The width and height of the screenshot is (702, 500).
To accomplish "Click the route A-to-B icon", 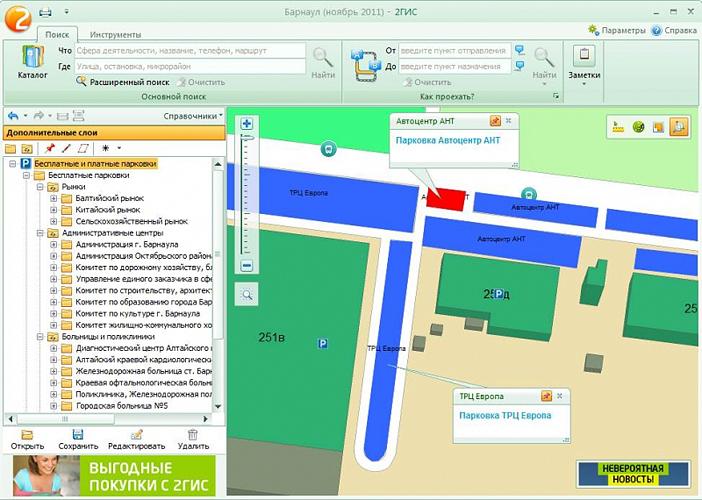I will pos(366,66).
